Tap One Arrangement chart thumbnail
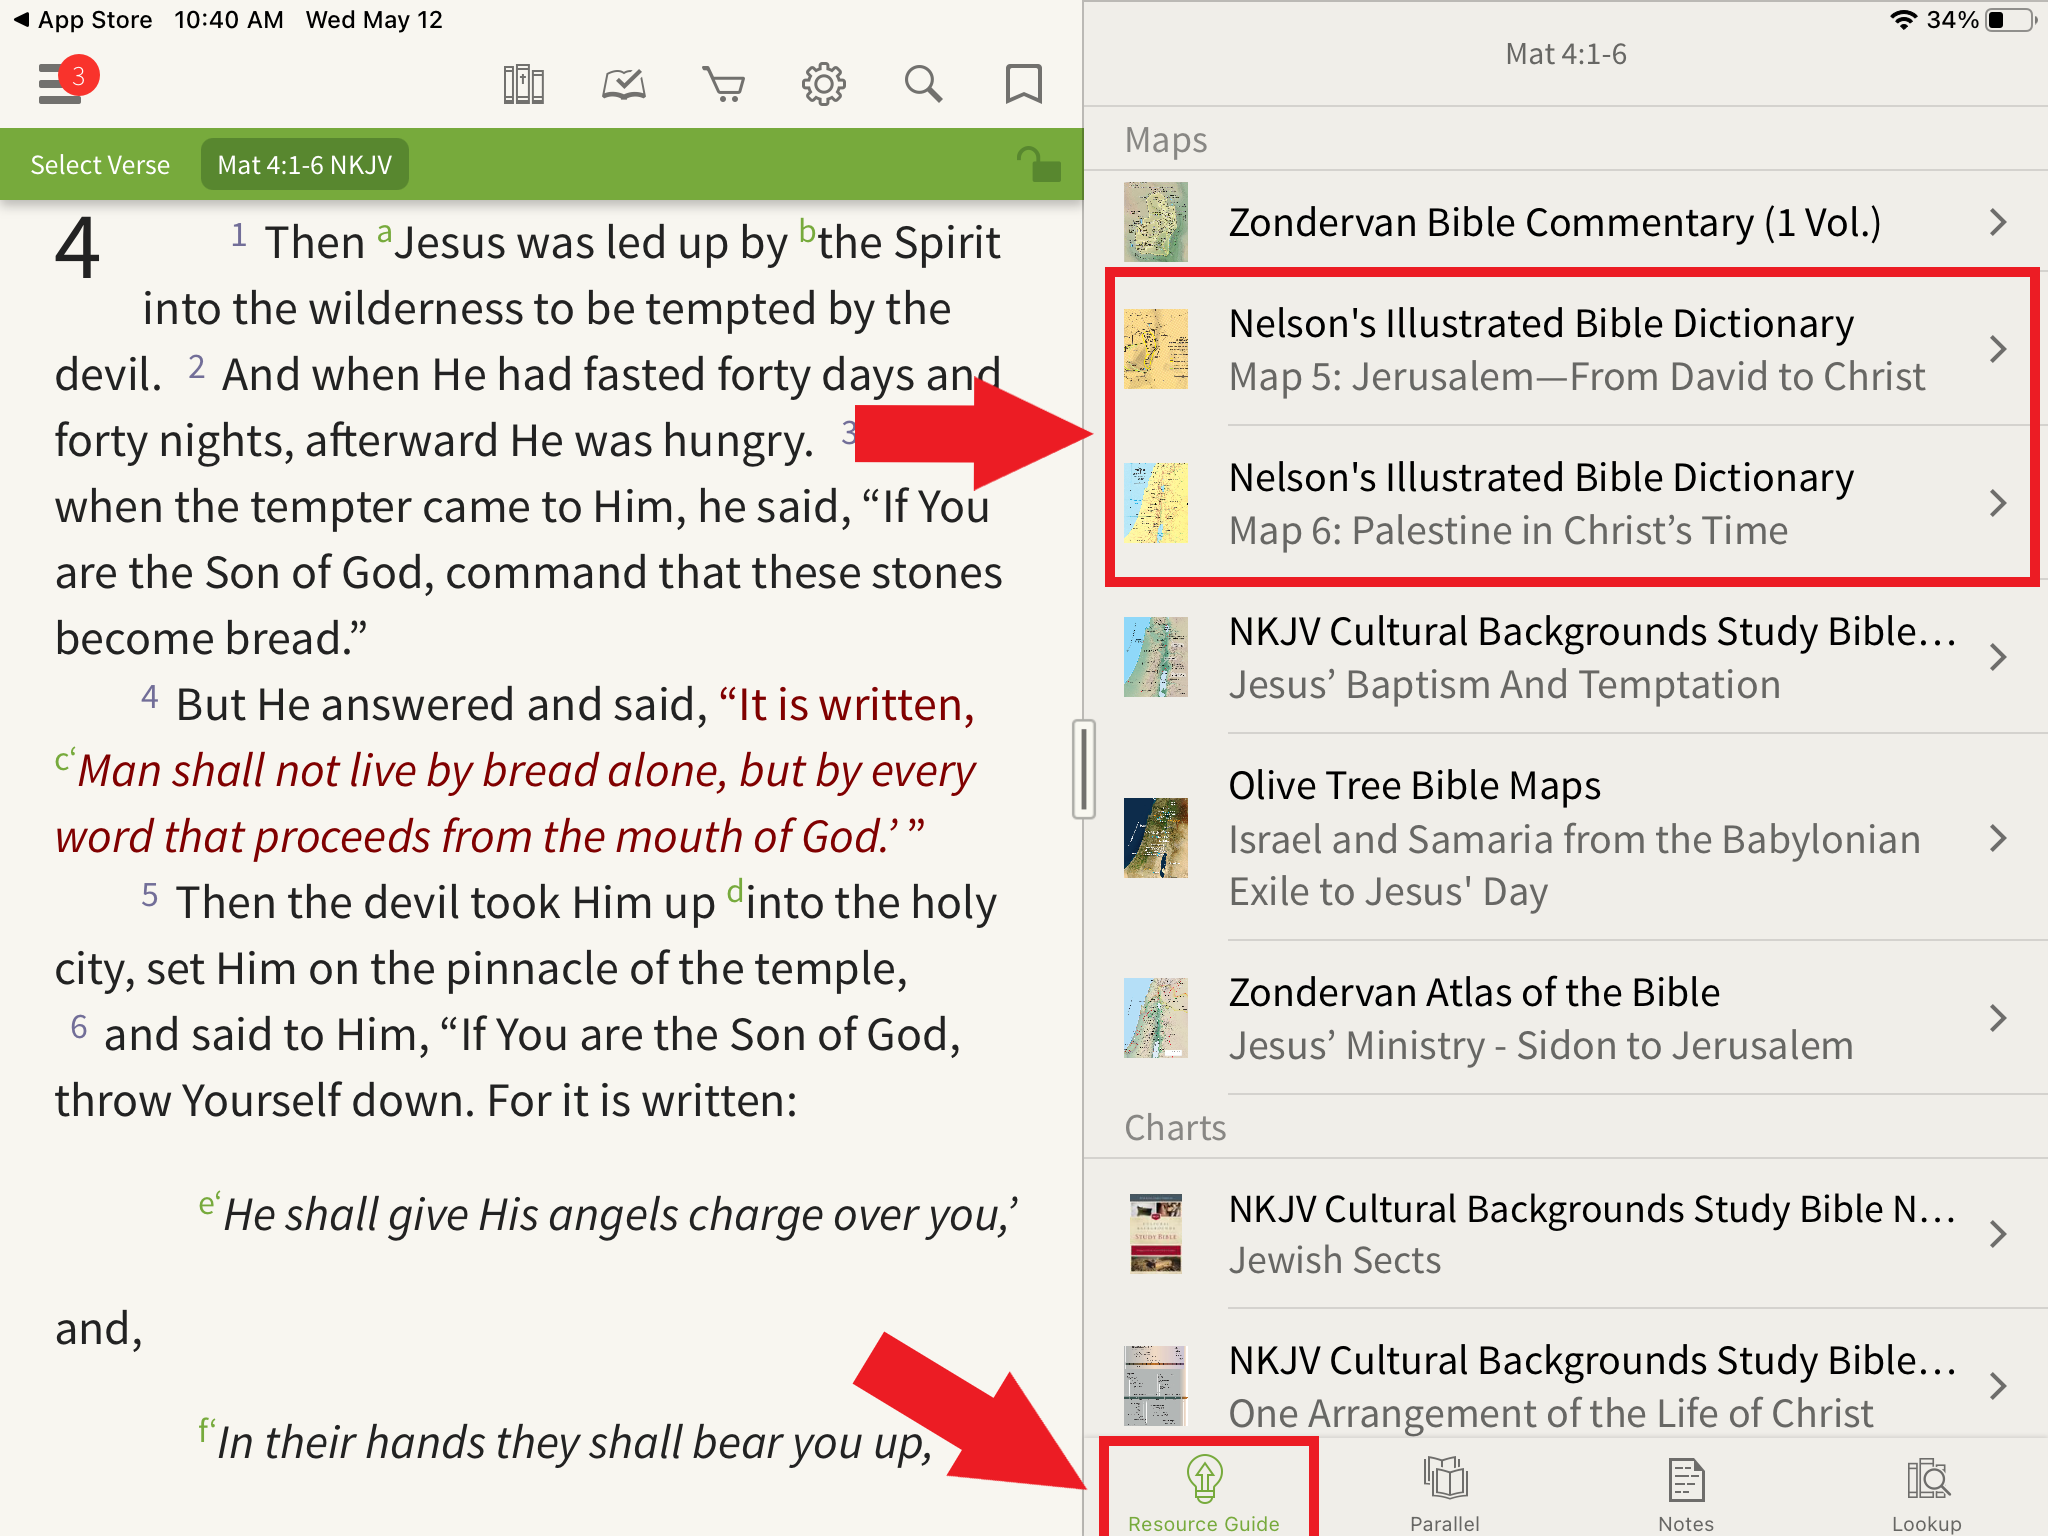Screen dimensions: 2048x1536 click(1156, 1386)
